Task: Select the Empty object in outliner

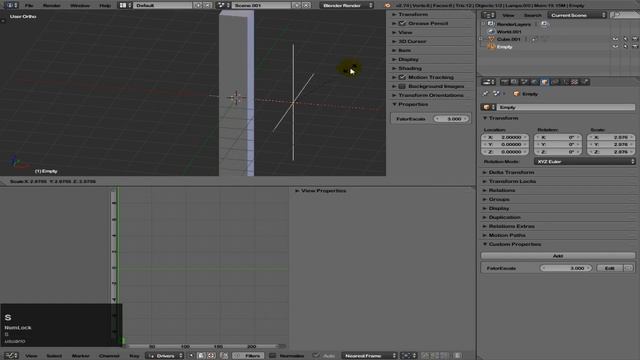Action: [x=504, y=47]
